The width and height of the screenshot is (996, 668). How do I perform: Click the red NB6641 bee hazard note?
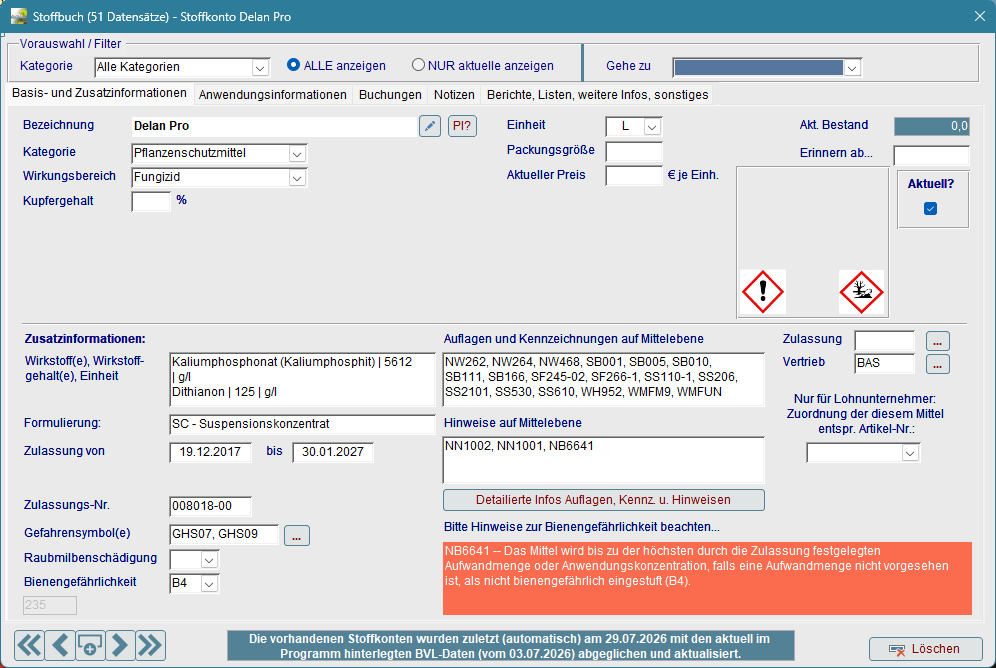pyautogui.click(x=707, y=578)
